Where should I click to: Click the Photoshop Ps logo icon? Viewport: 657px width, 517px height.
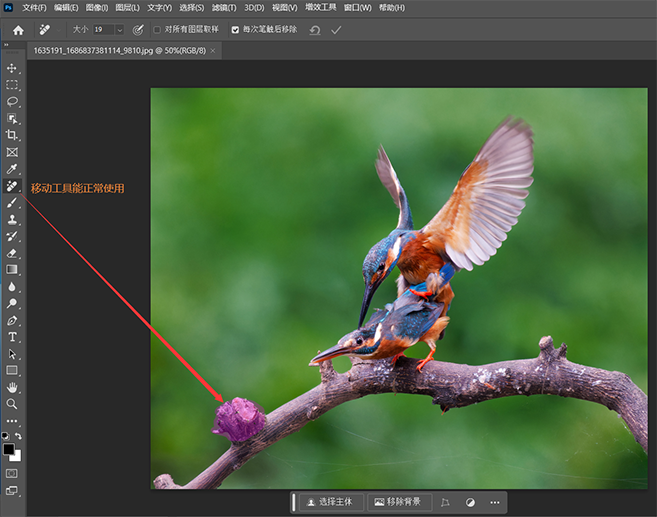(8, 8)
